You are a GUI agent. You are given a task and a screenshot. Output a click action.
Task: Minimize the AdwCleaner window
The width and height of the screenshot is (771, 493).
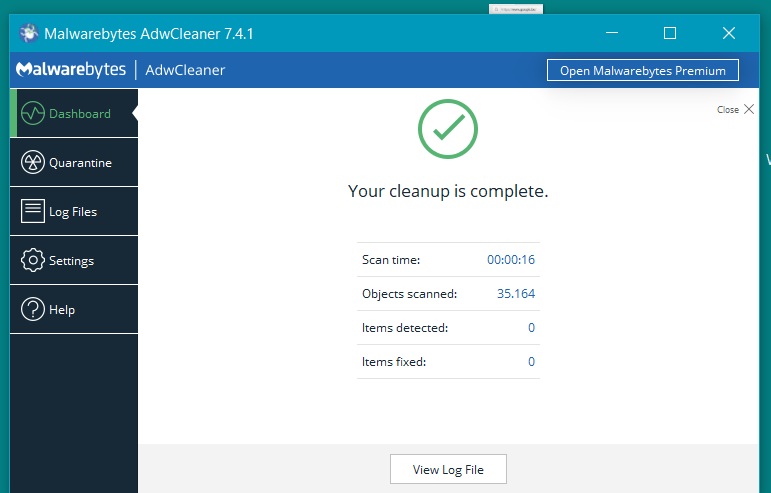[611, 33]
